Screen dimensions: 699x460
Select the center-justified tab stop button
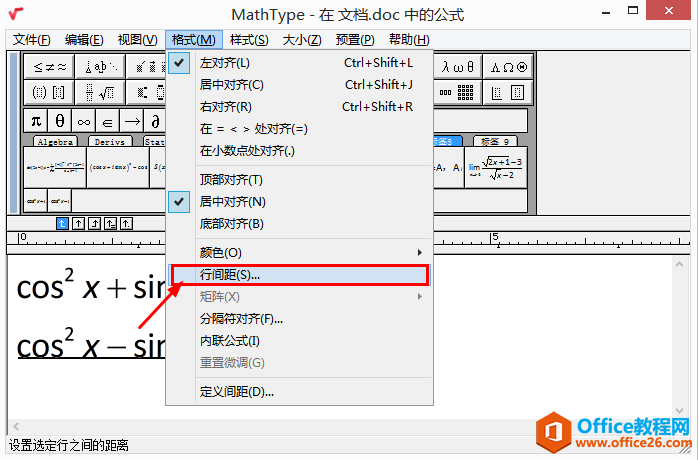point(78,223)
